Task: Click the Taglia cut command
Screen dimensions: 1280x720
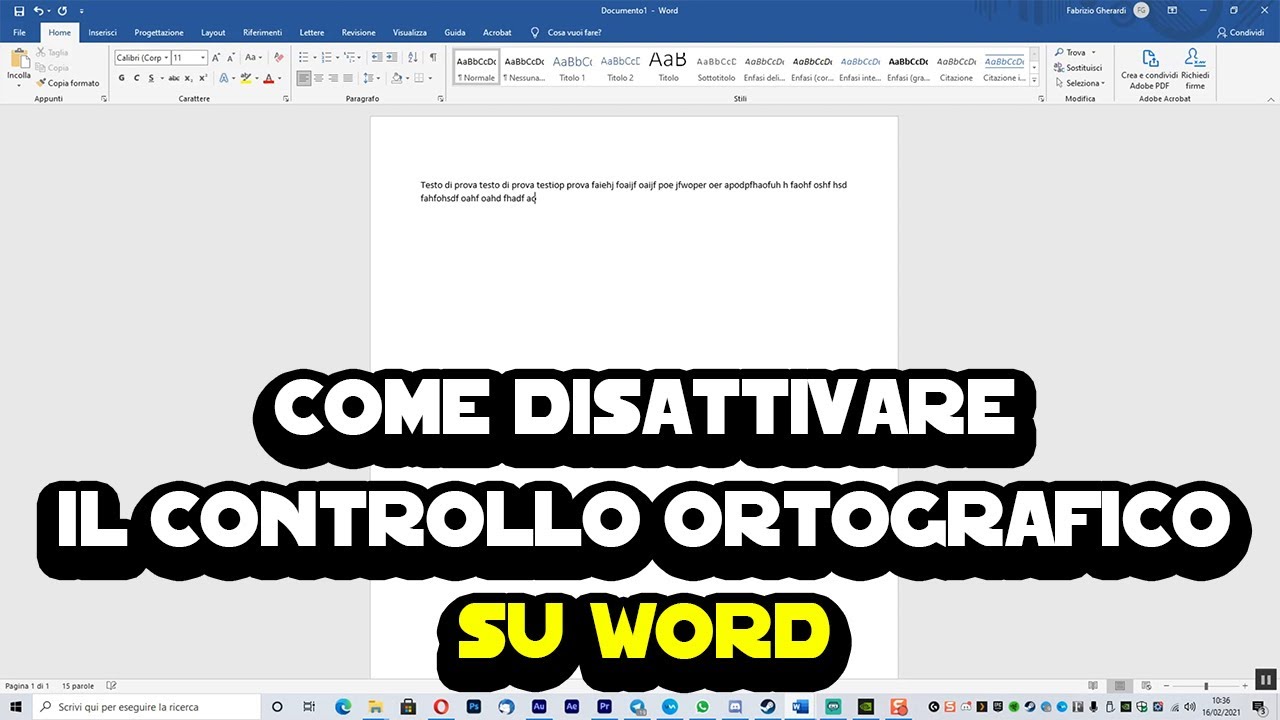Action: pyautogui.click(x=53, y=52)
